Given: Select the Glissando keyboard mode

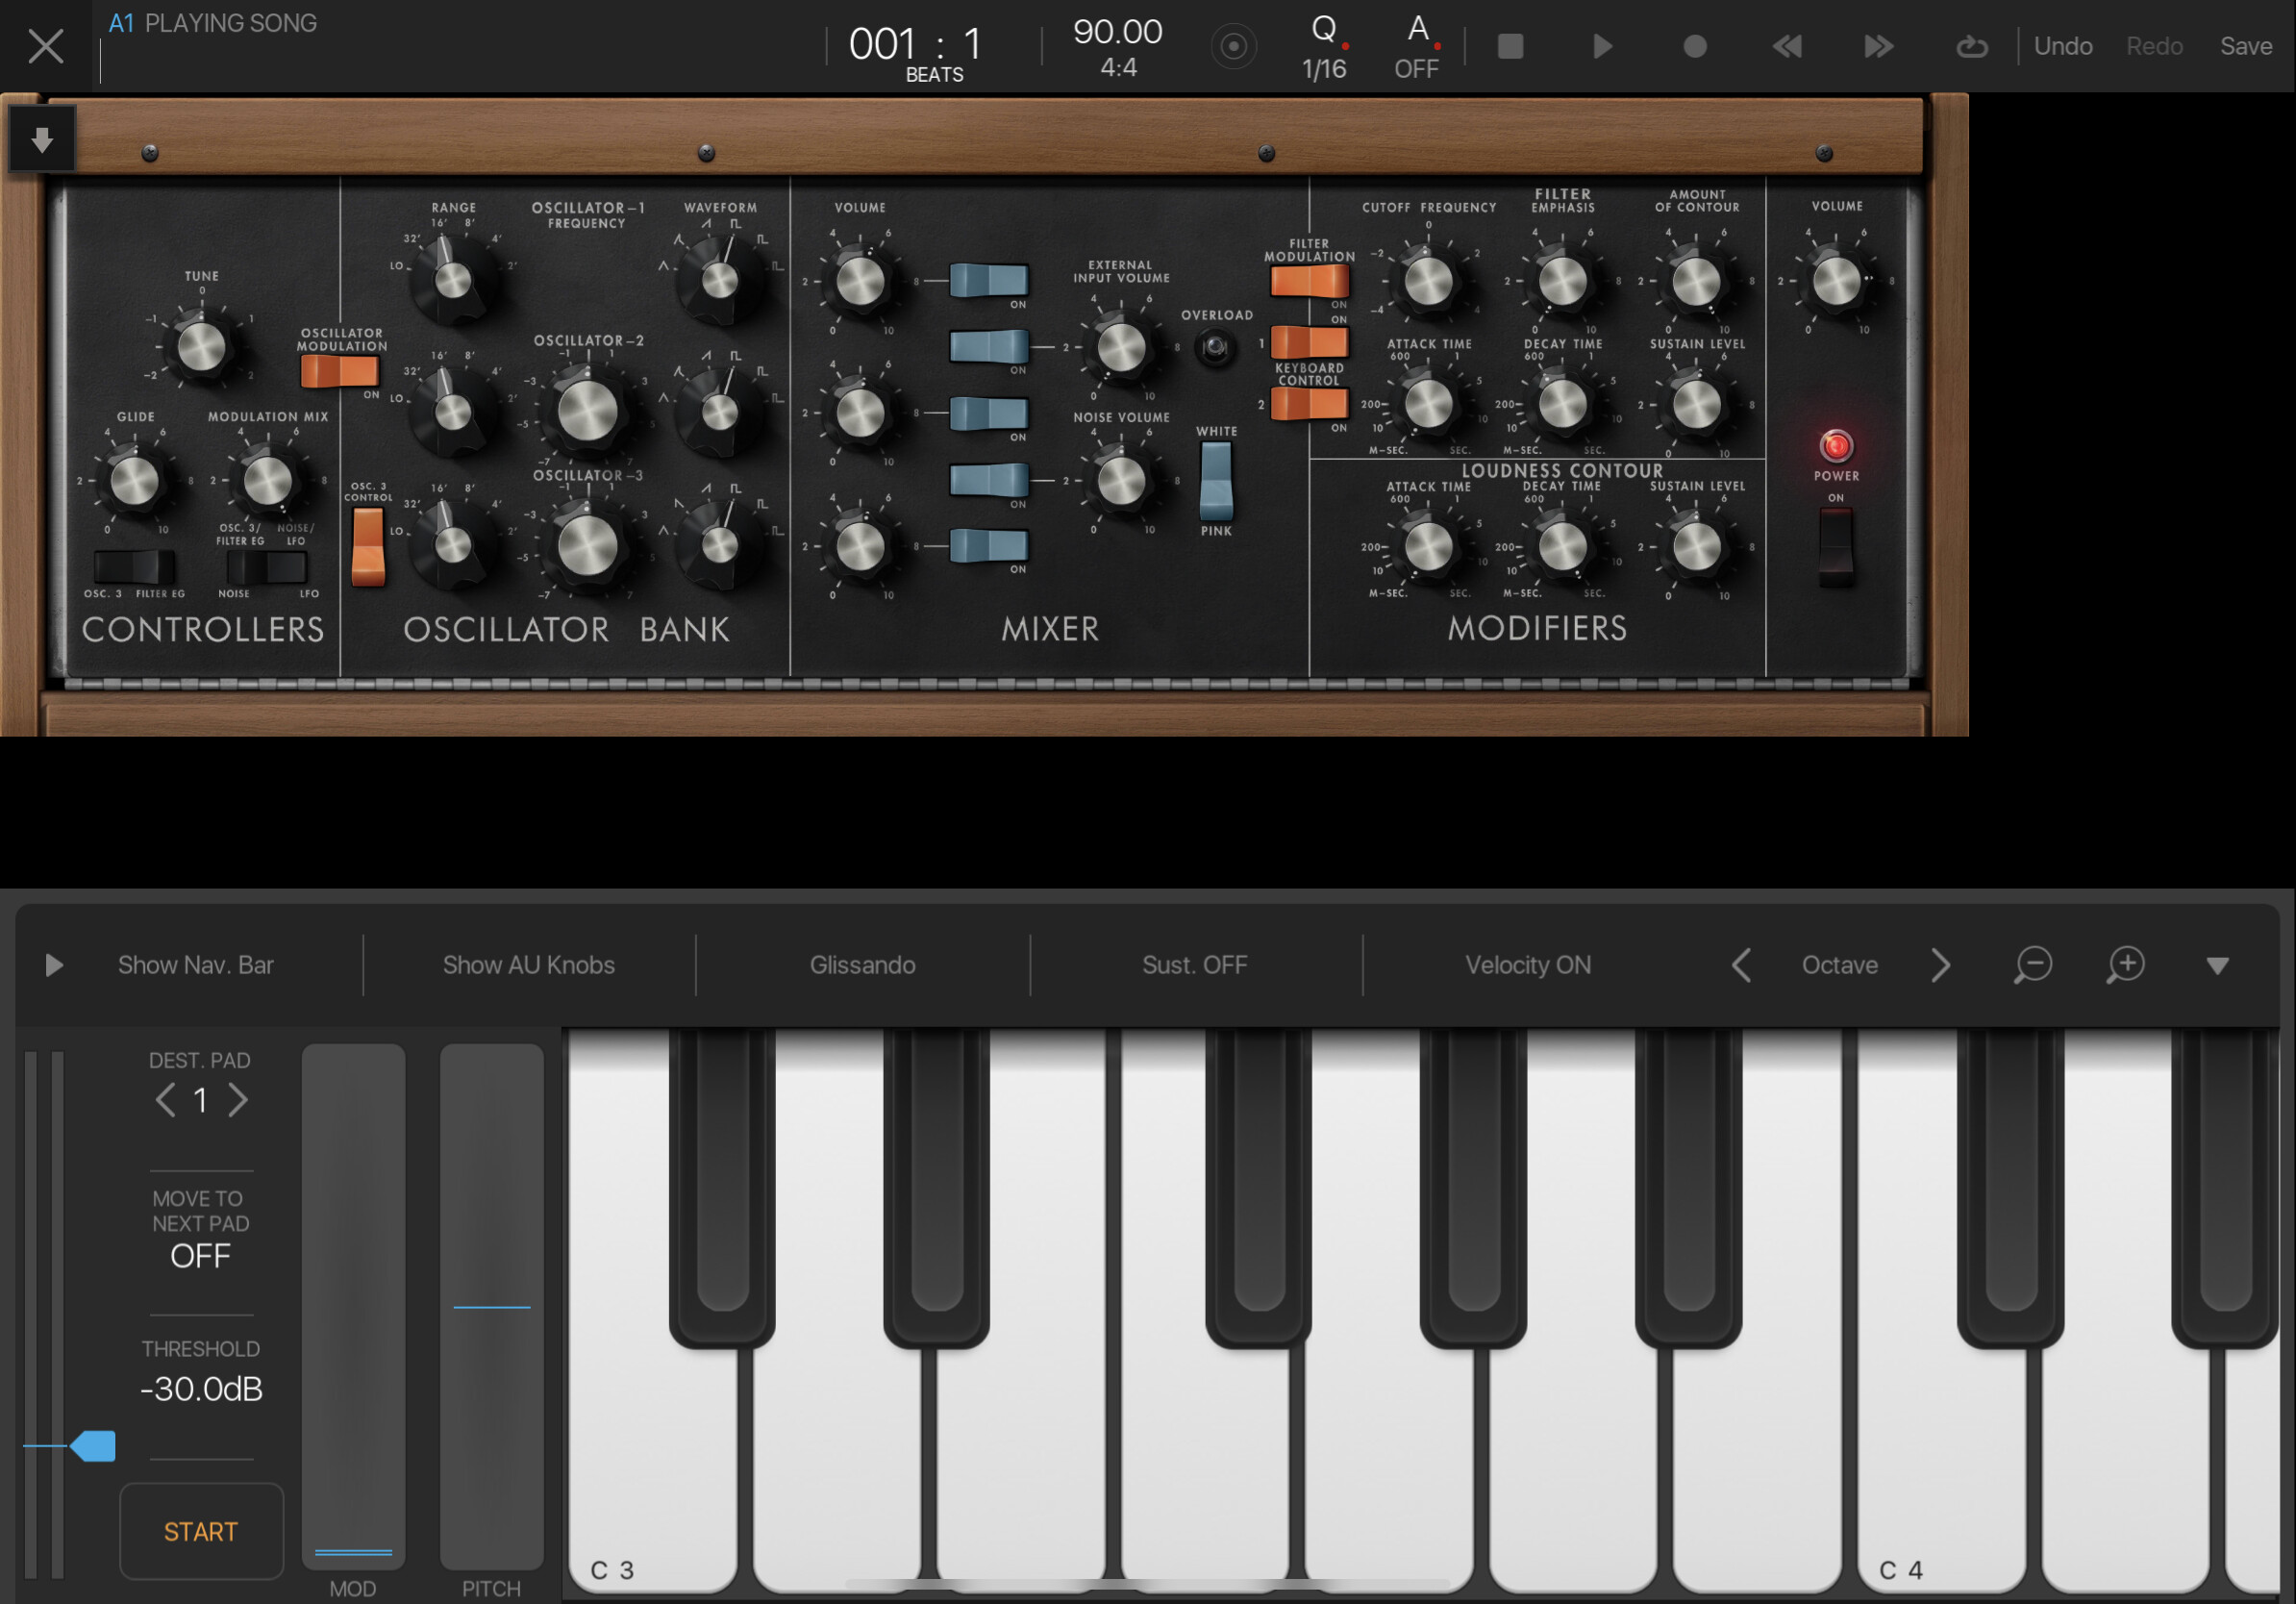Looking at the screenshot, I should coord(862,965).
